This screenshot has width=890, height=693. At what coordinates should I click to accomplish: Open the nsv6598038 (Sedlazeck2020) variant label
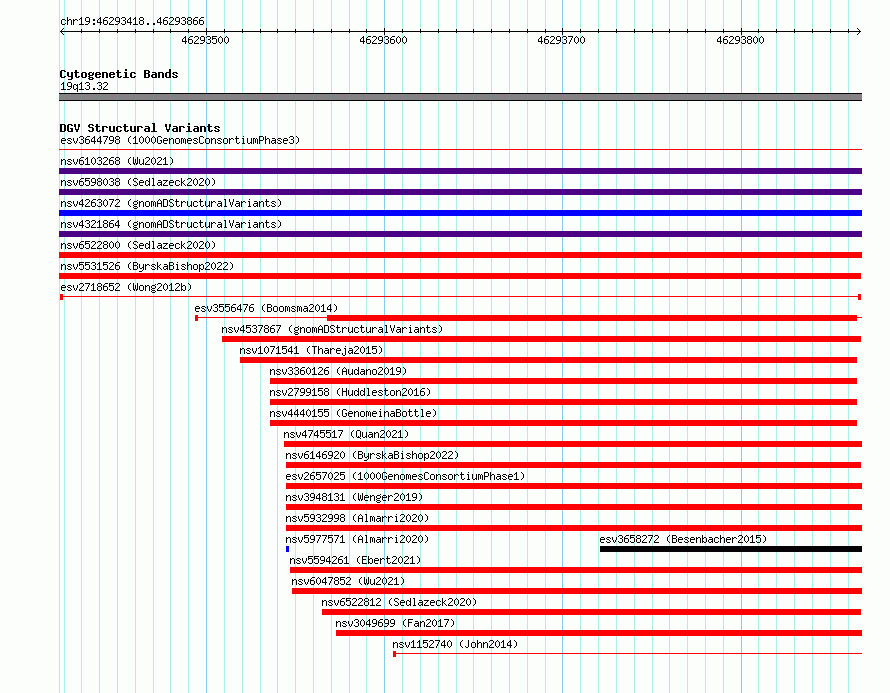click(138, 182)
